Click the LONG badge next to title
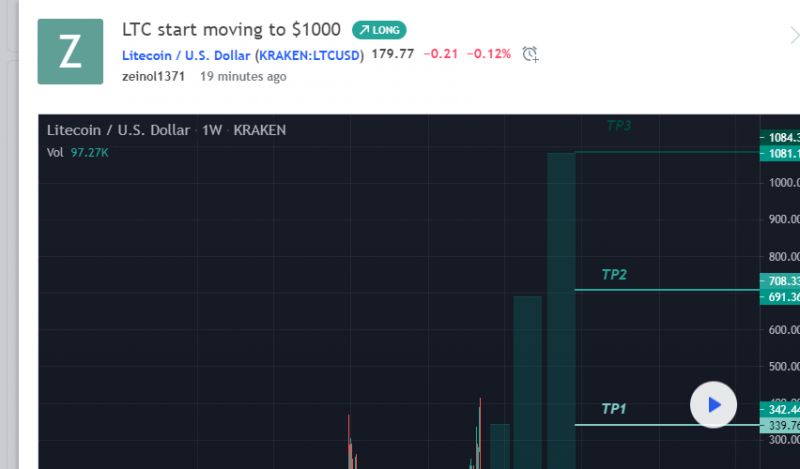 point(379,30)
